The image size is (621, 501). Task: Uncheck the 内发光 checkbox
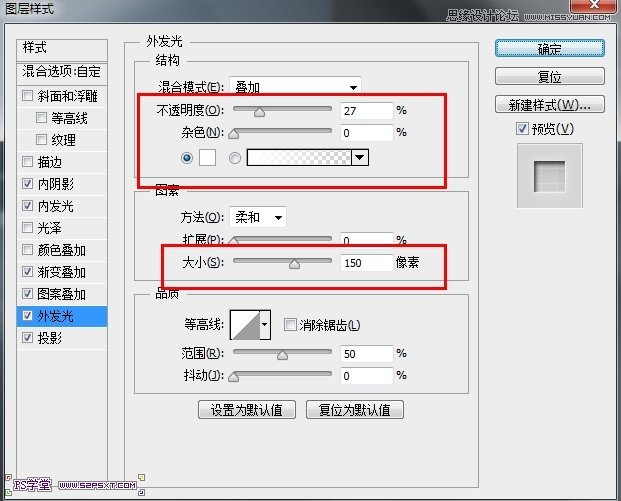pos(27,206)
